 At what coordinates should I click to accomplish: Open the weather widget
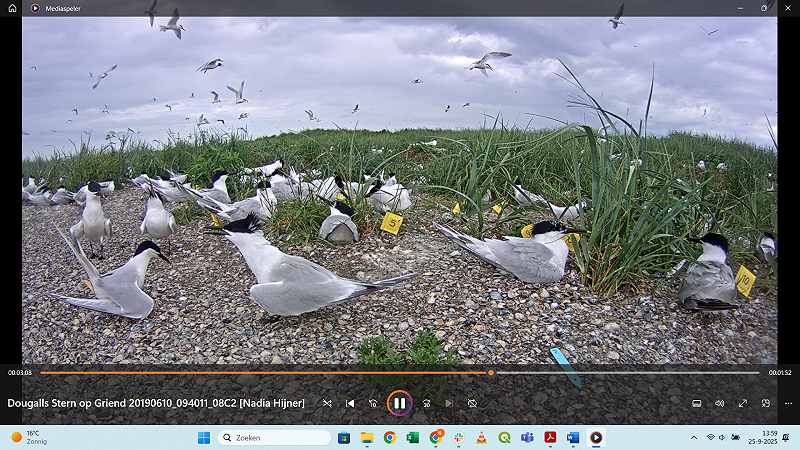click(x=30, y=437)
